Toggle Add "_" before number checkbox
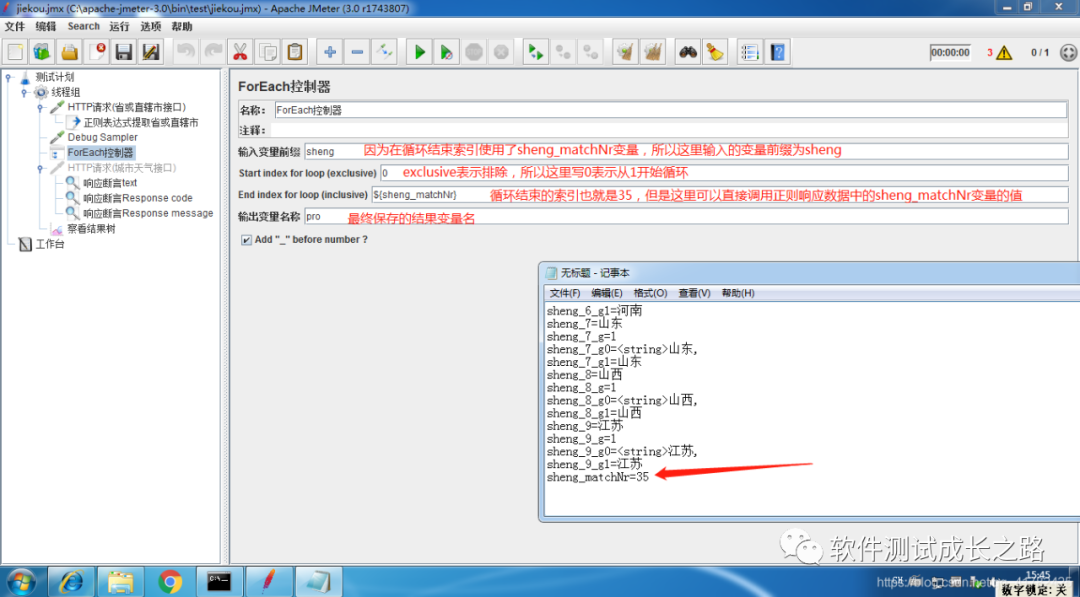This screenshot has height=597, width=1080. click(246, 240)
